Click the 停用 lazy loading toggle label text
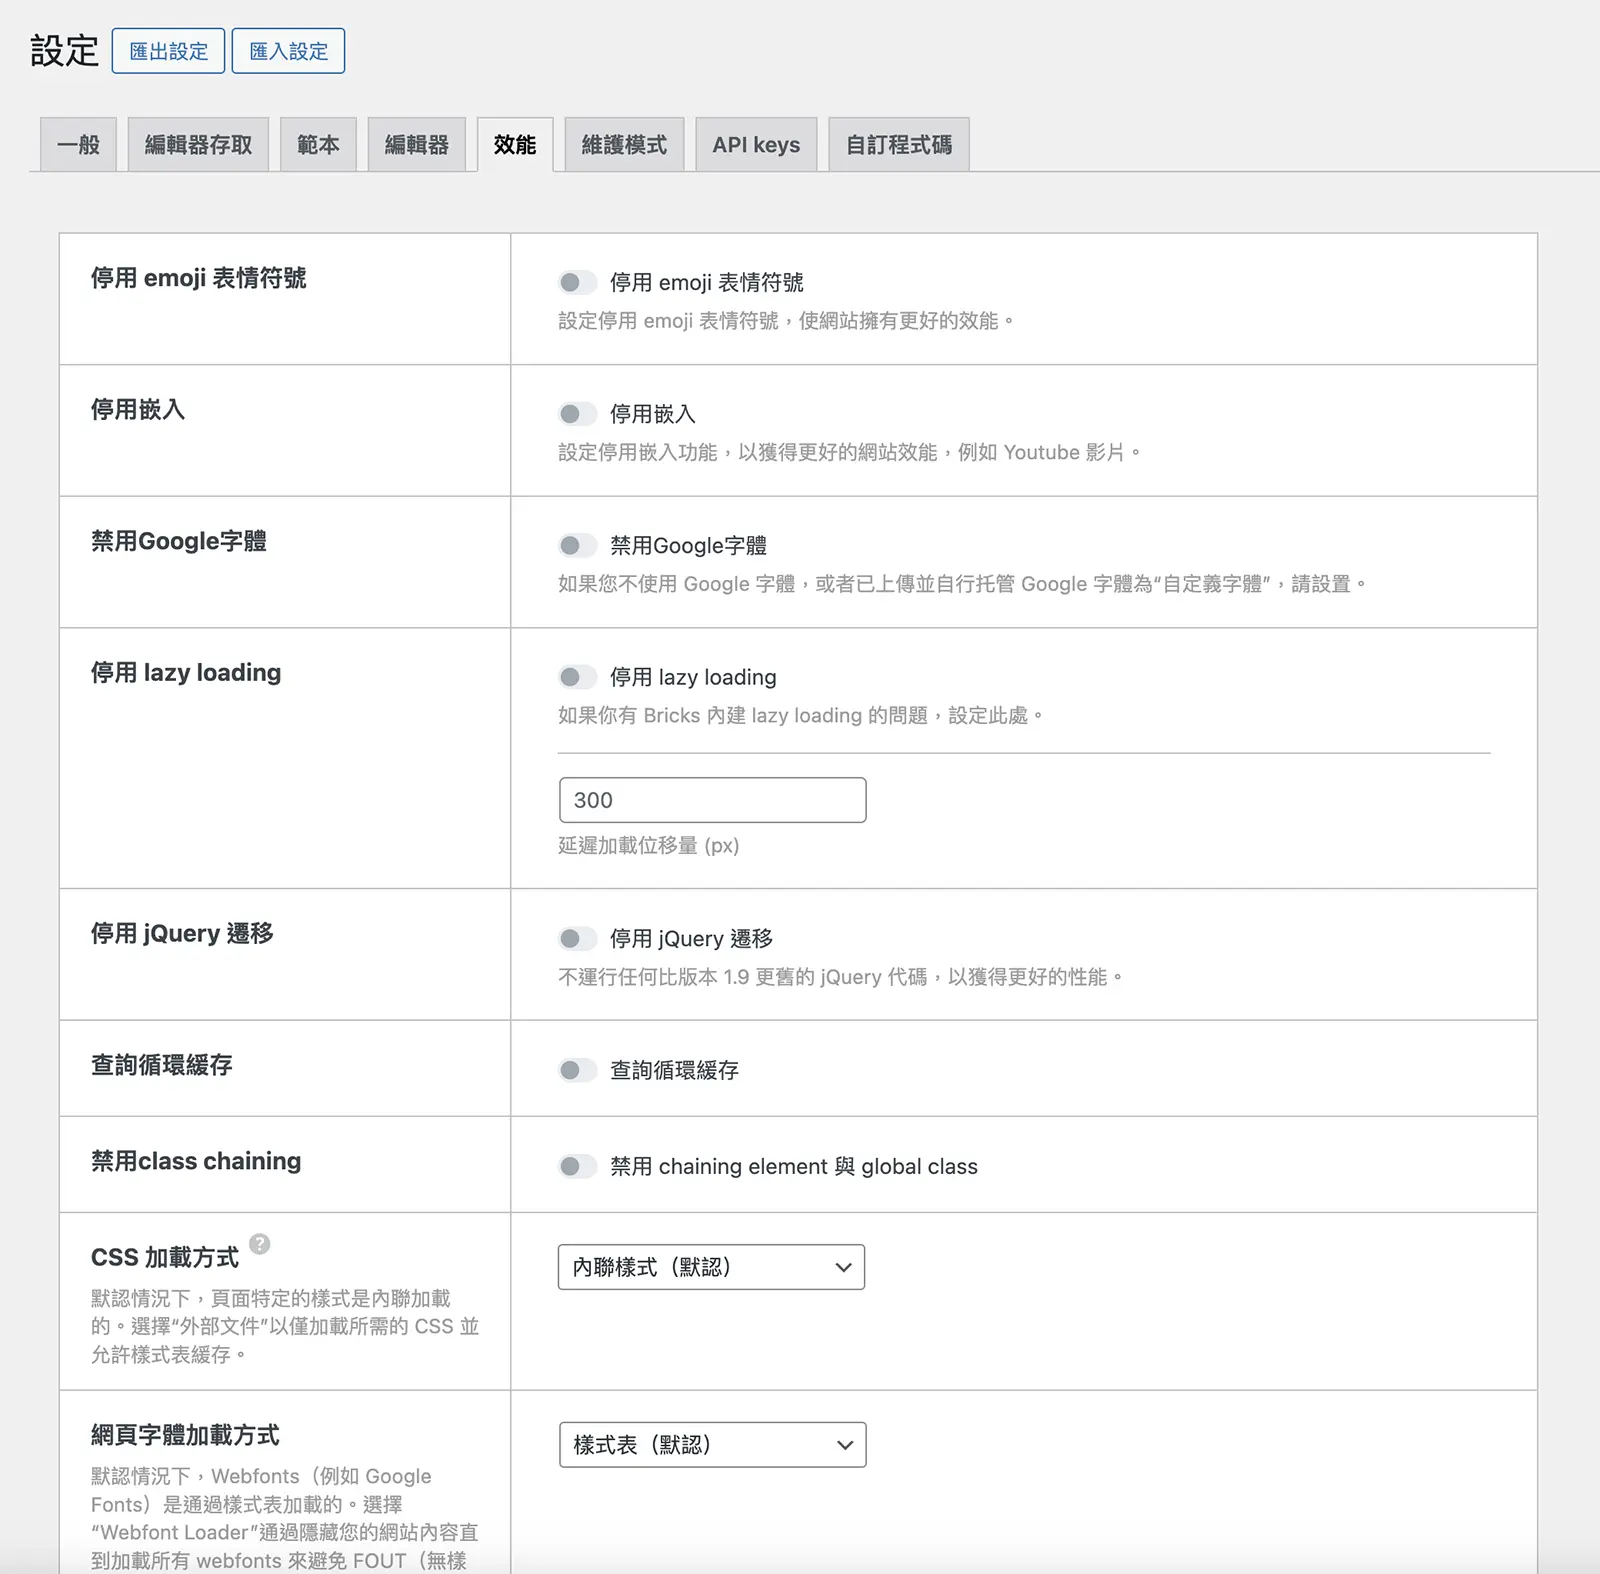This screenshot has width=1600, height=1574. (x=693, y=677)
